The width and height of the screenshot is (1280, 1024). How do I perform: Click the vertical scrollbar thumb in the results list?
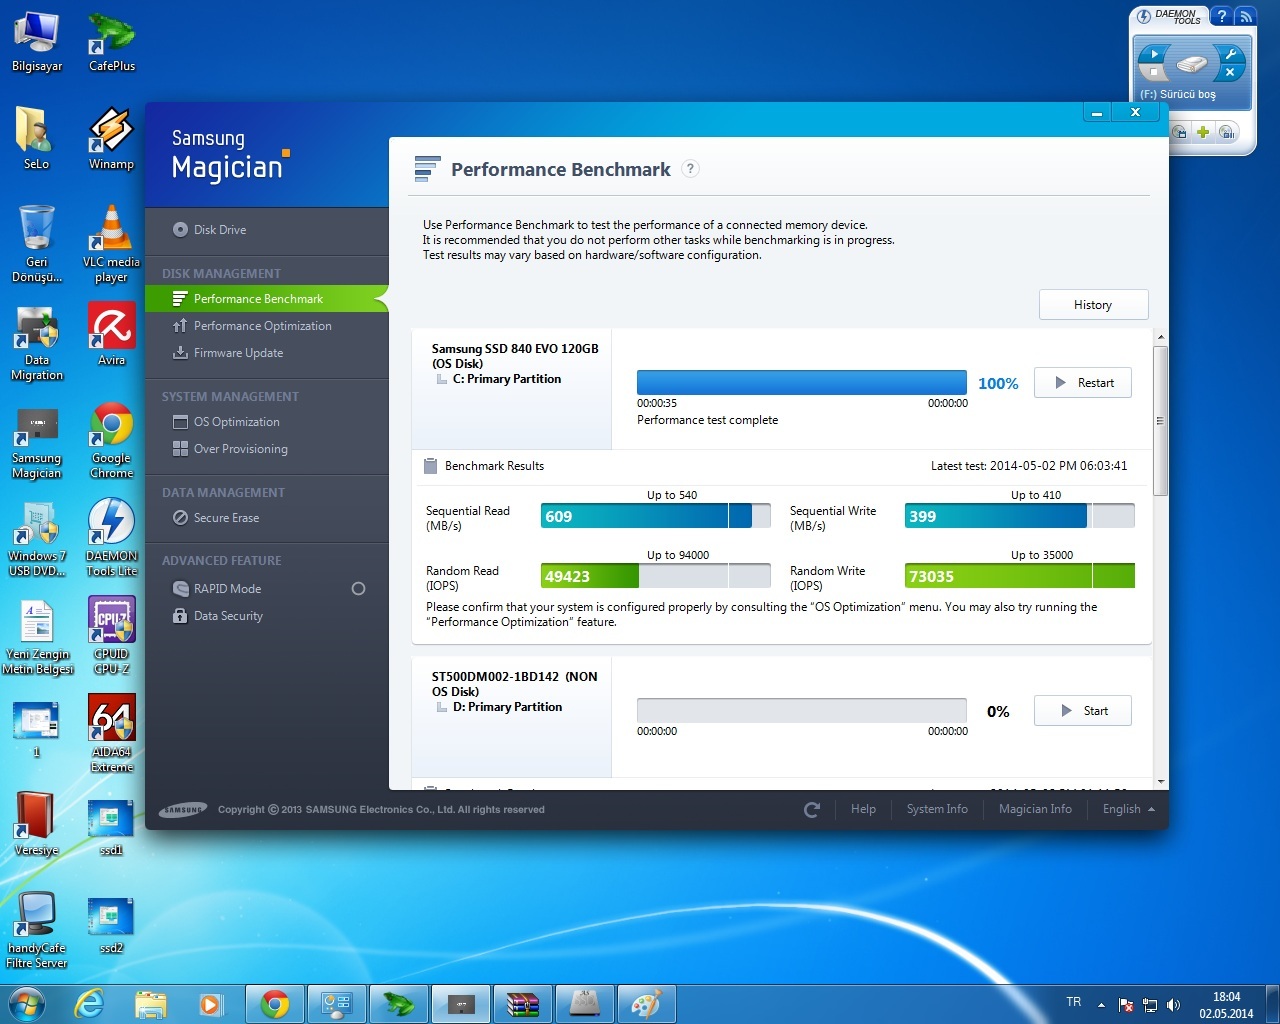(1160, 421)
